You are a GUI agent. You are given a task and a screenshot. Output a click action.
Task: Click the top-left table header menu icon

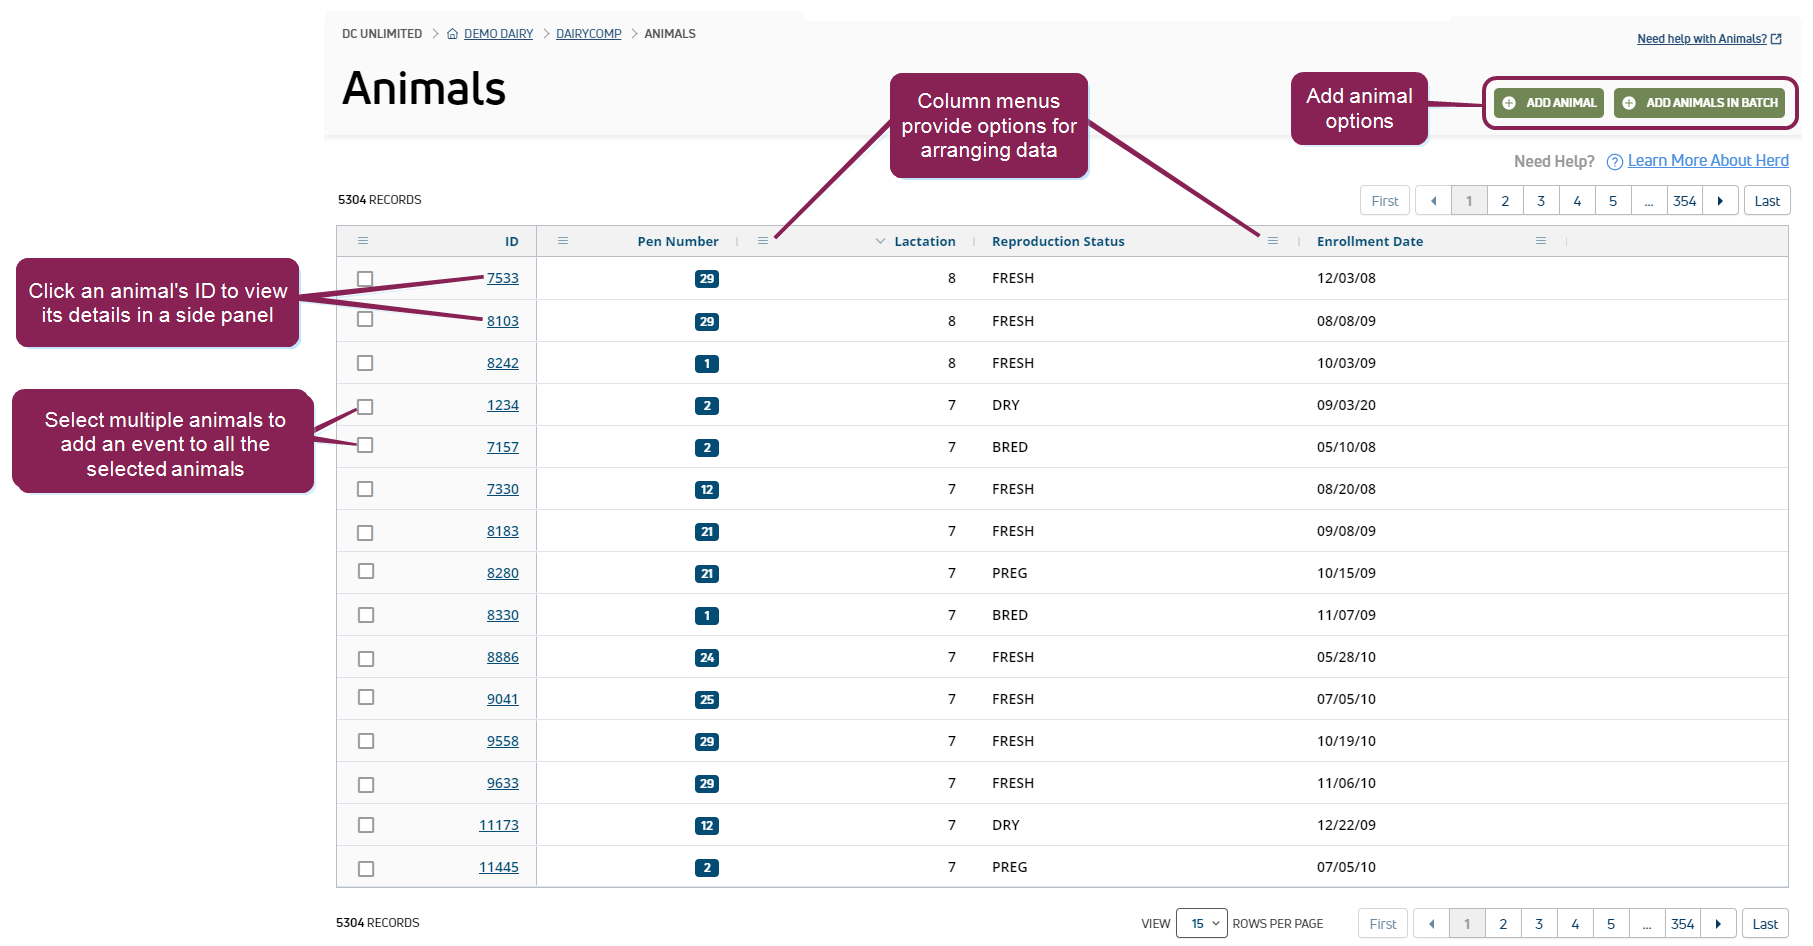point(363,241)
